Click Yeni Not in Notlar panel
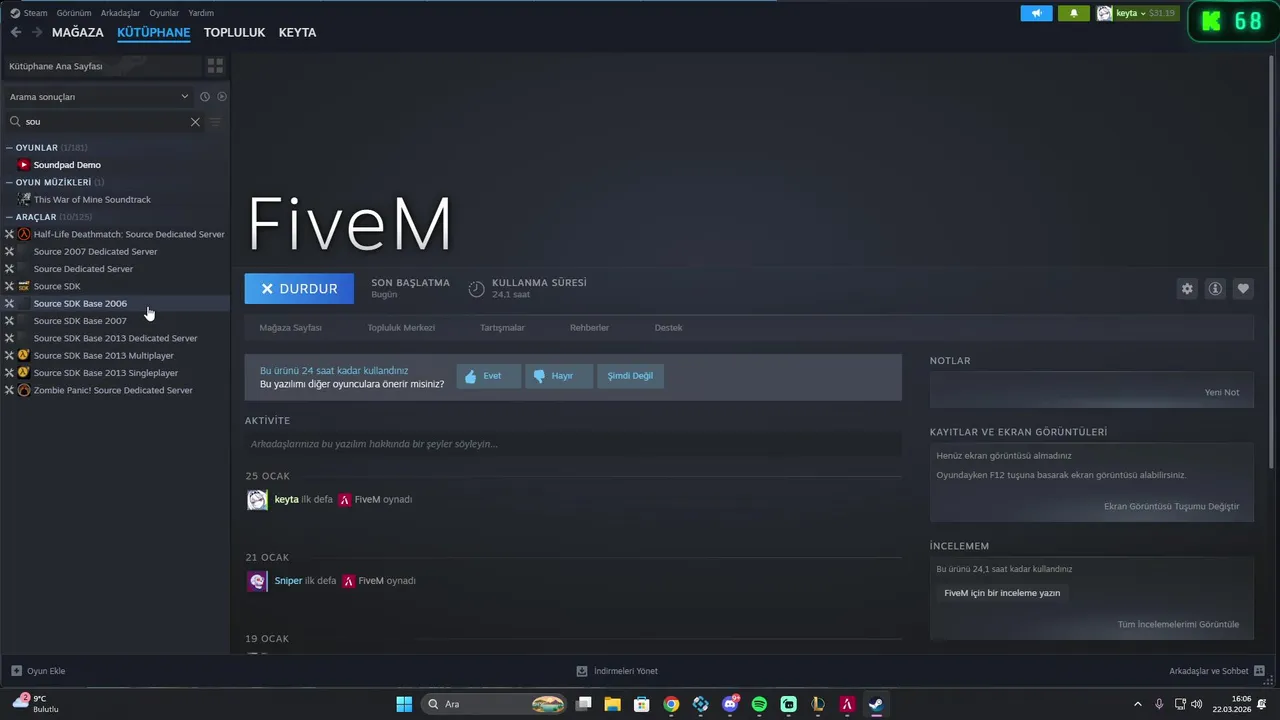Screen dimensions: 1280x720 tap(1222, 392)
